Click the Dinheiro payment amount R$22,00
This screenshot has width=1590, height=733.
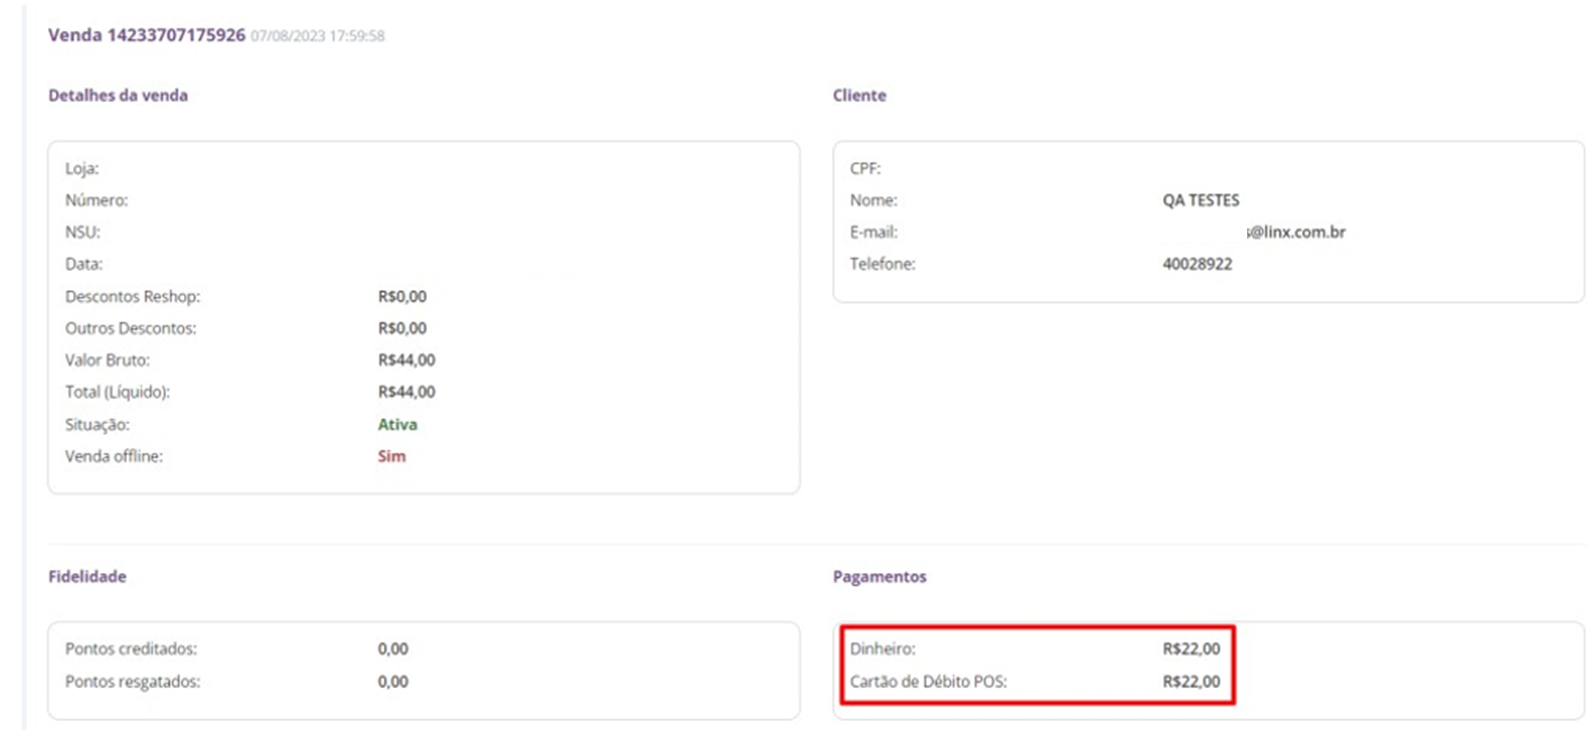(x=1191, y=649)
